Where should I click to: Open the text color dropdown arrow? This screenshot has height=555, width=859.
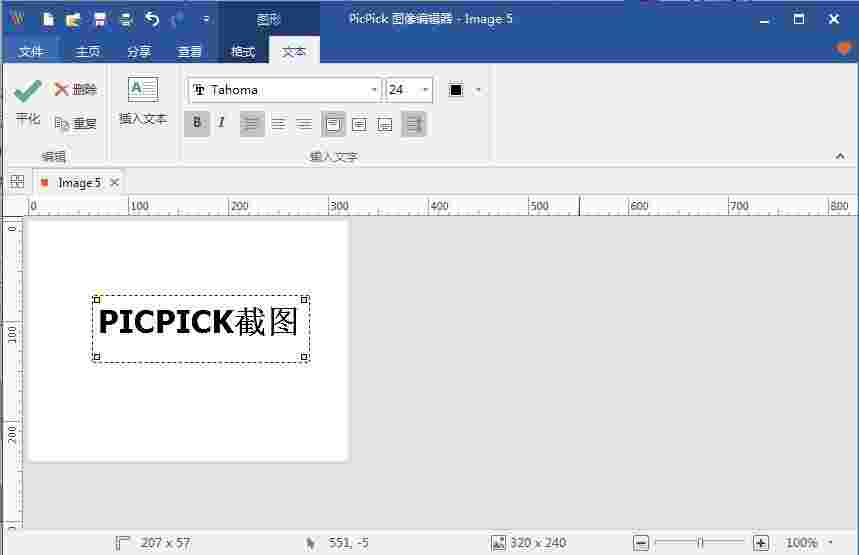coord(478,89)
